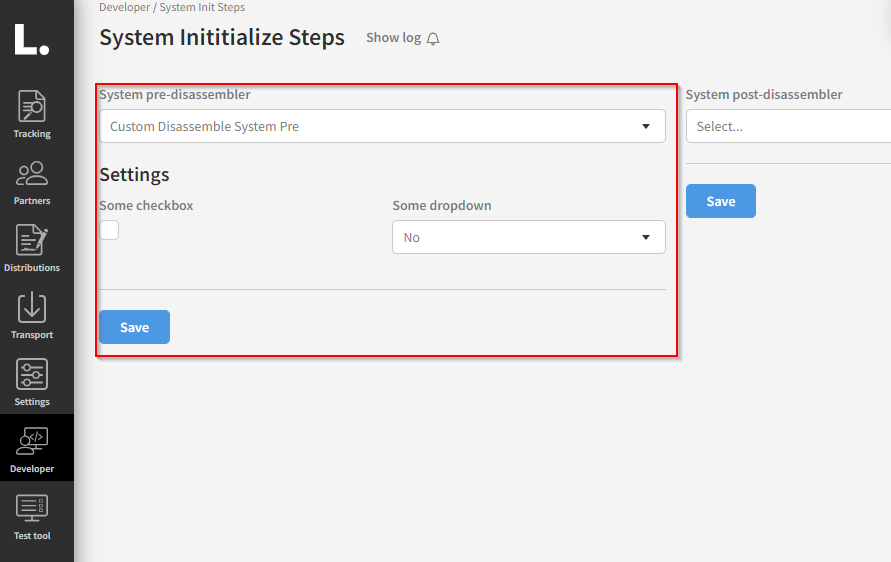
Task: Open the Distributions section
Action: [x=32, y=248]
